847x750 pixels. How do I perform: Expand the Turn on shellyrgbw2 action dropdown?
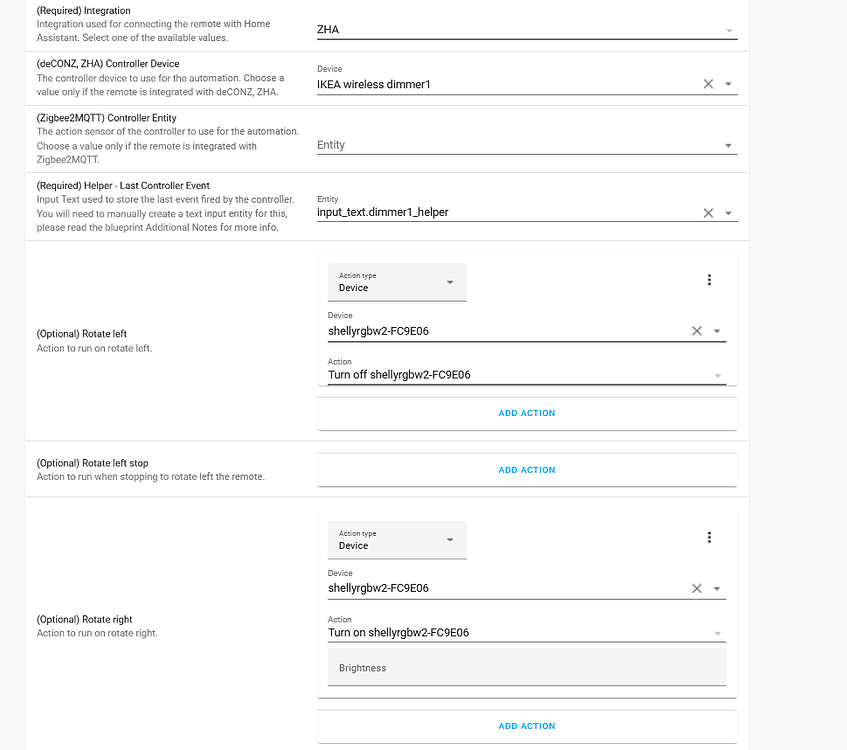pos(717,633)
